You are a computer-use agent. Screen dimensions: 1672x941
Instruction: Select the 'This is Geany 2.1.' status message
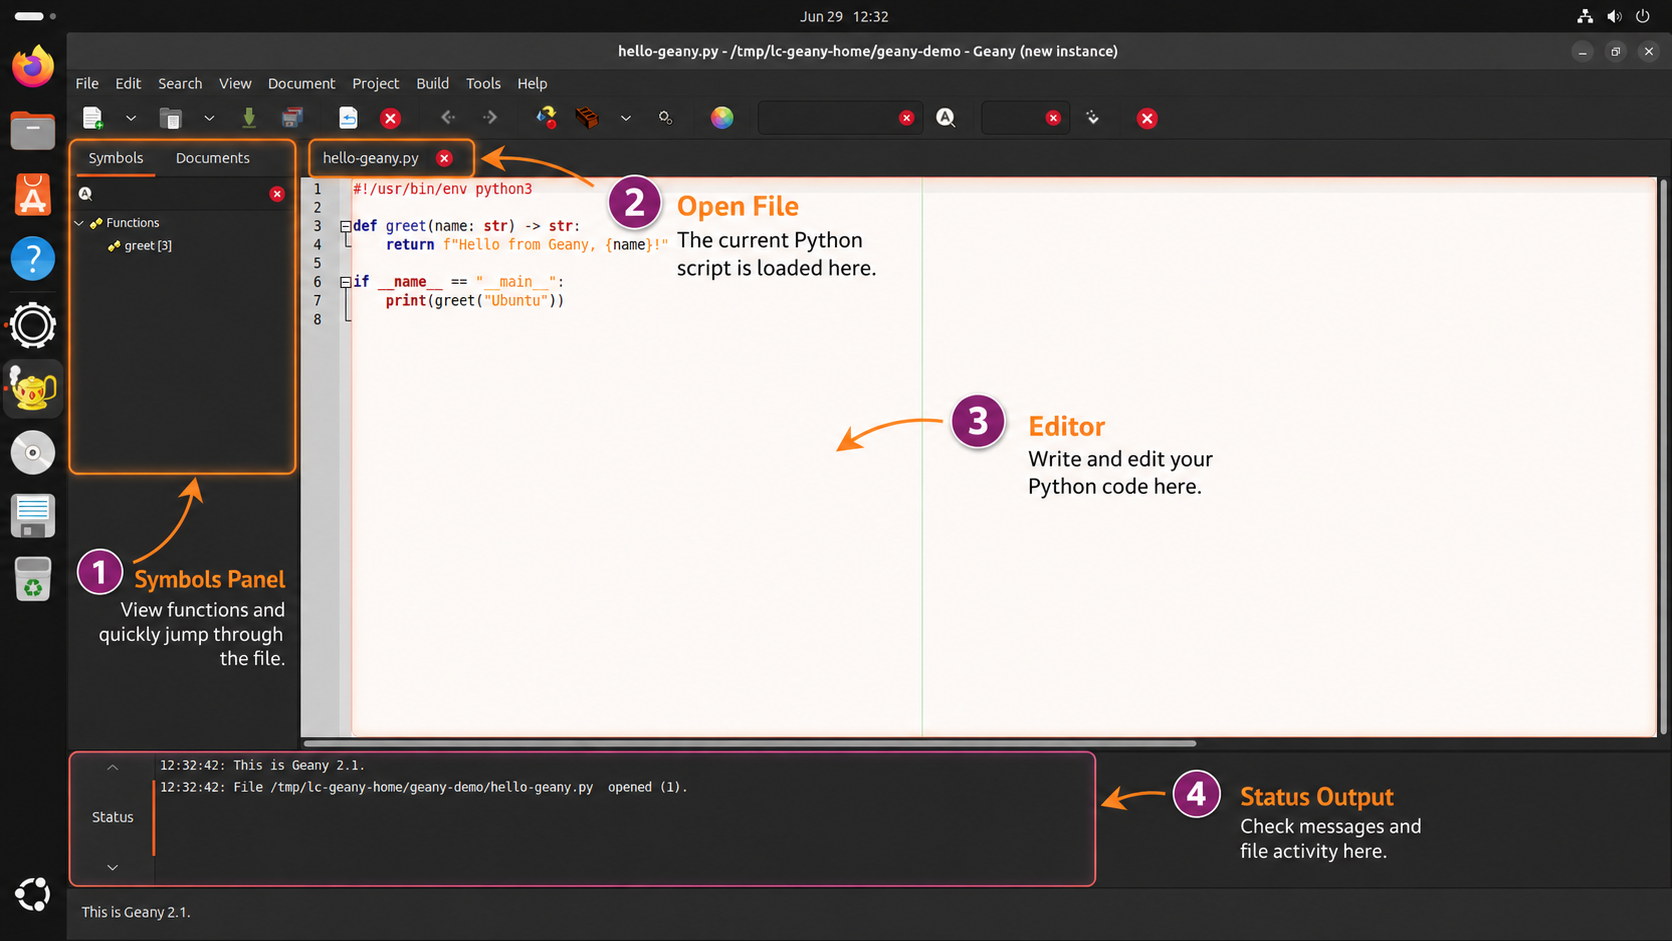(262, 765)
